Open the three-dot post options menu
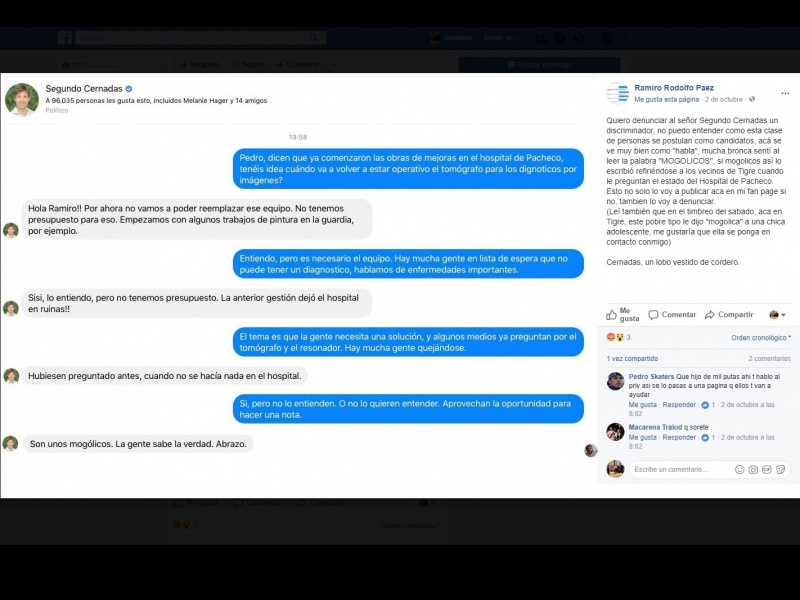 [785, 93]
